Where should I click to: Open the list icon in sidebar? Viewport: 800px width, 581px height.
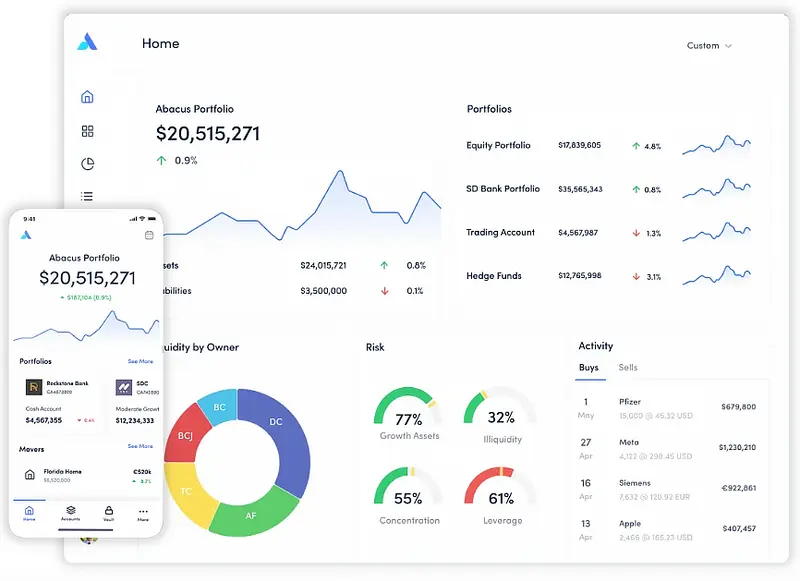point(87,197)
